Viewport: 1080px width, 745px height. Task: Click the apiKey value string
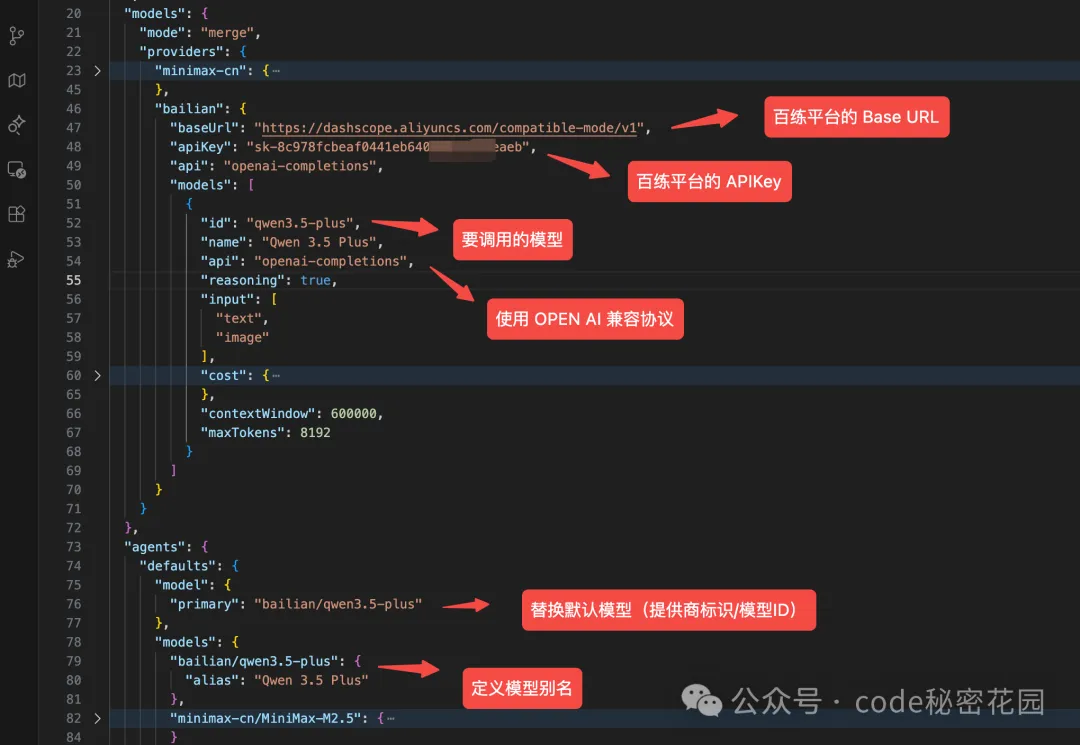click(x=387, y=147)
